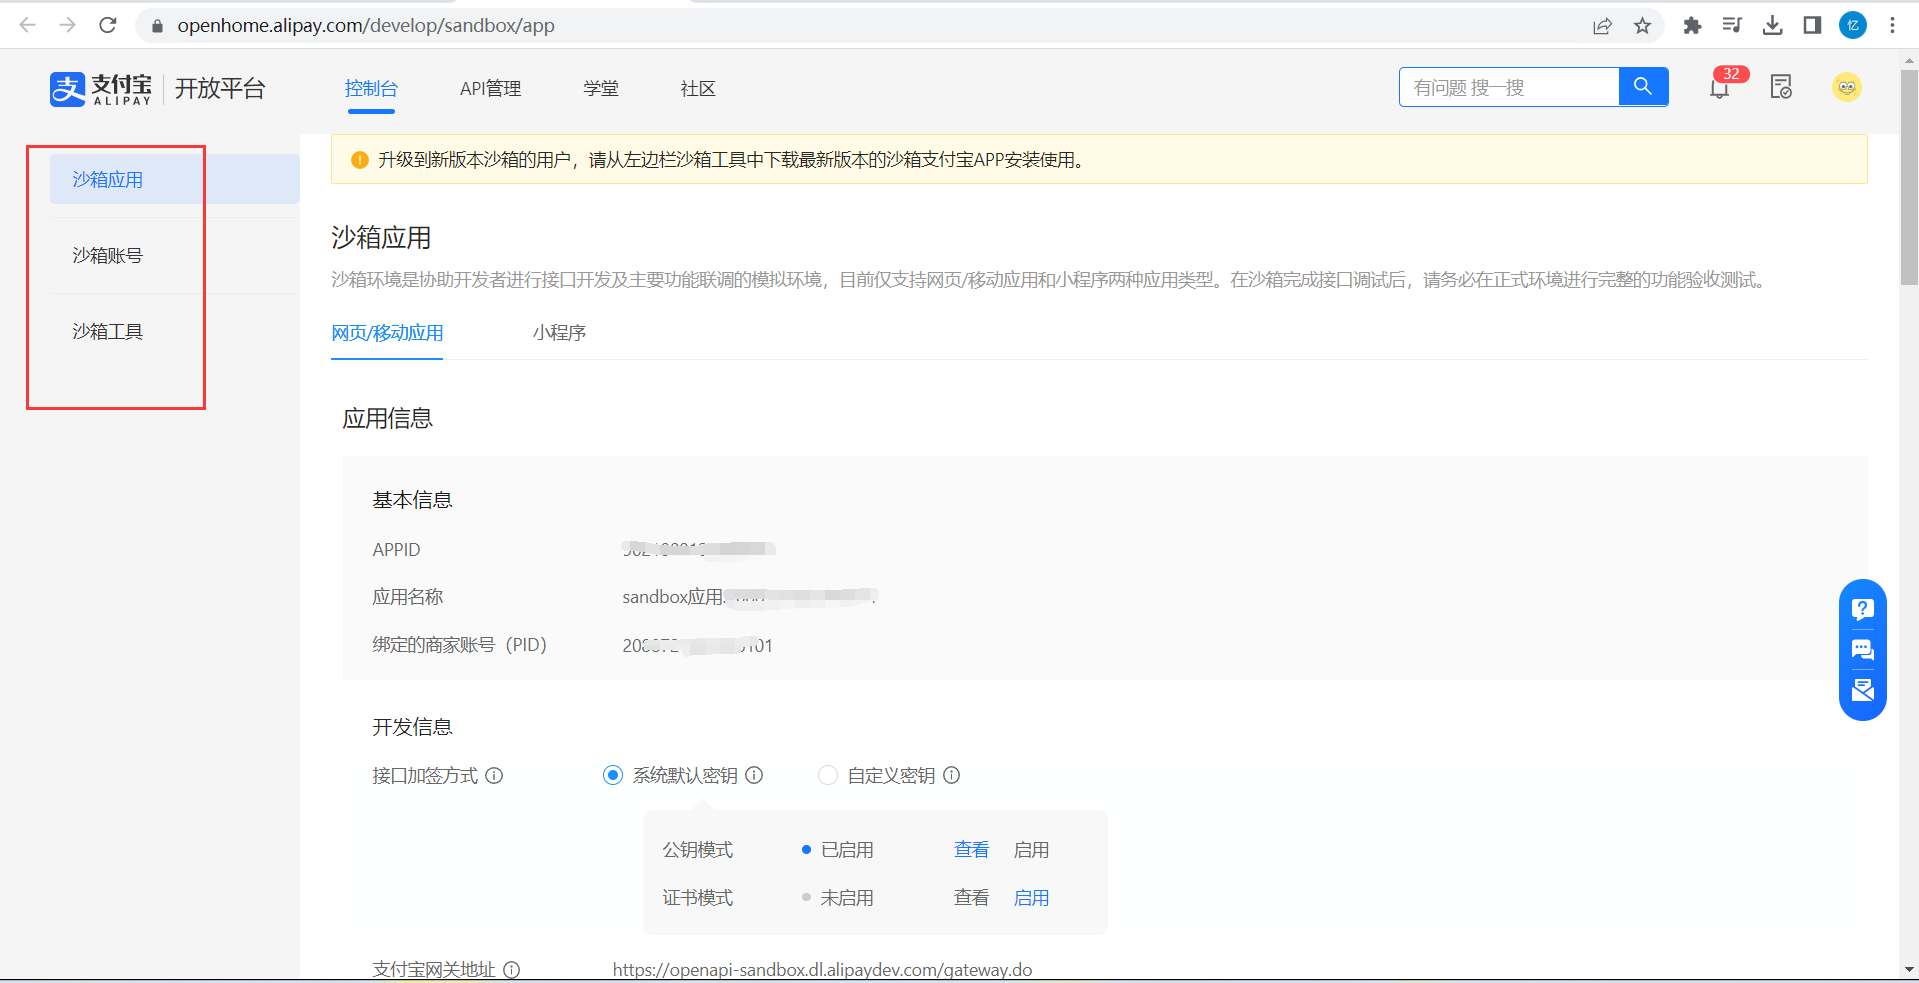Open the media control playlist icon
The image size is (1919, 983).
(1732, 26)
